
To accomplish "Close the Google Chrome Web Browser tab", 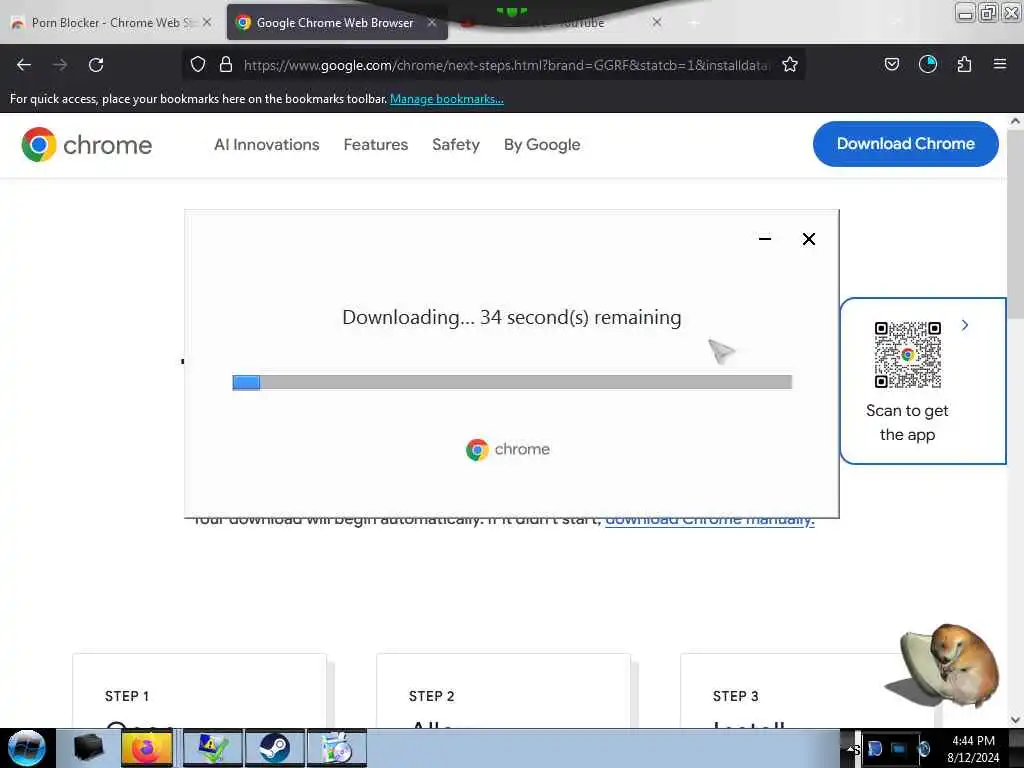I will tap(432, 22).
